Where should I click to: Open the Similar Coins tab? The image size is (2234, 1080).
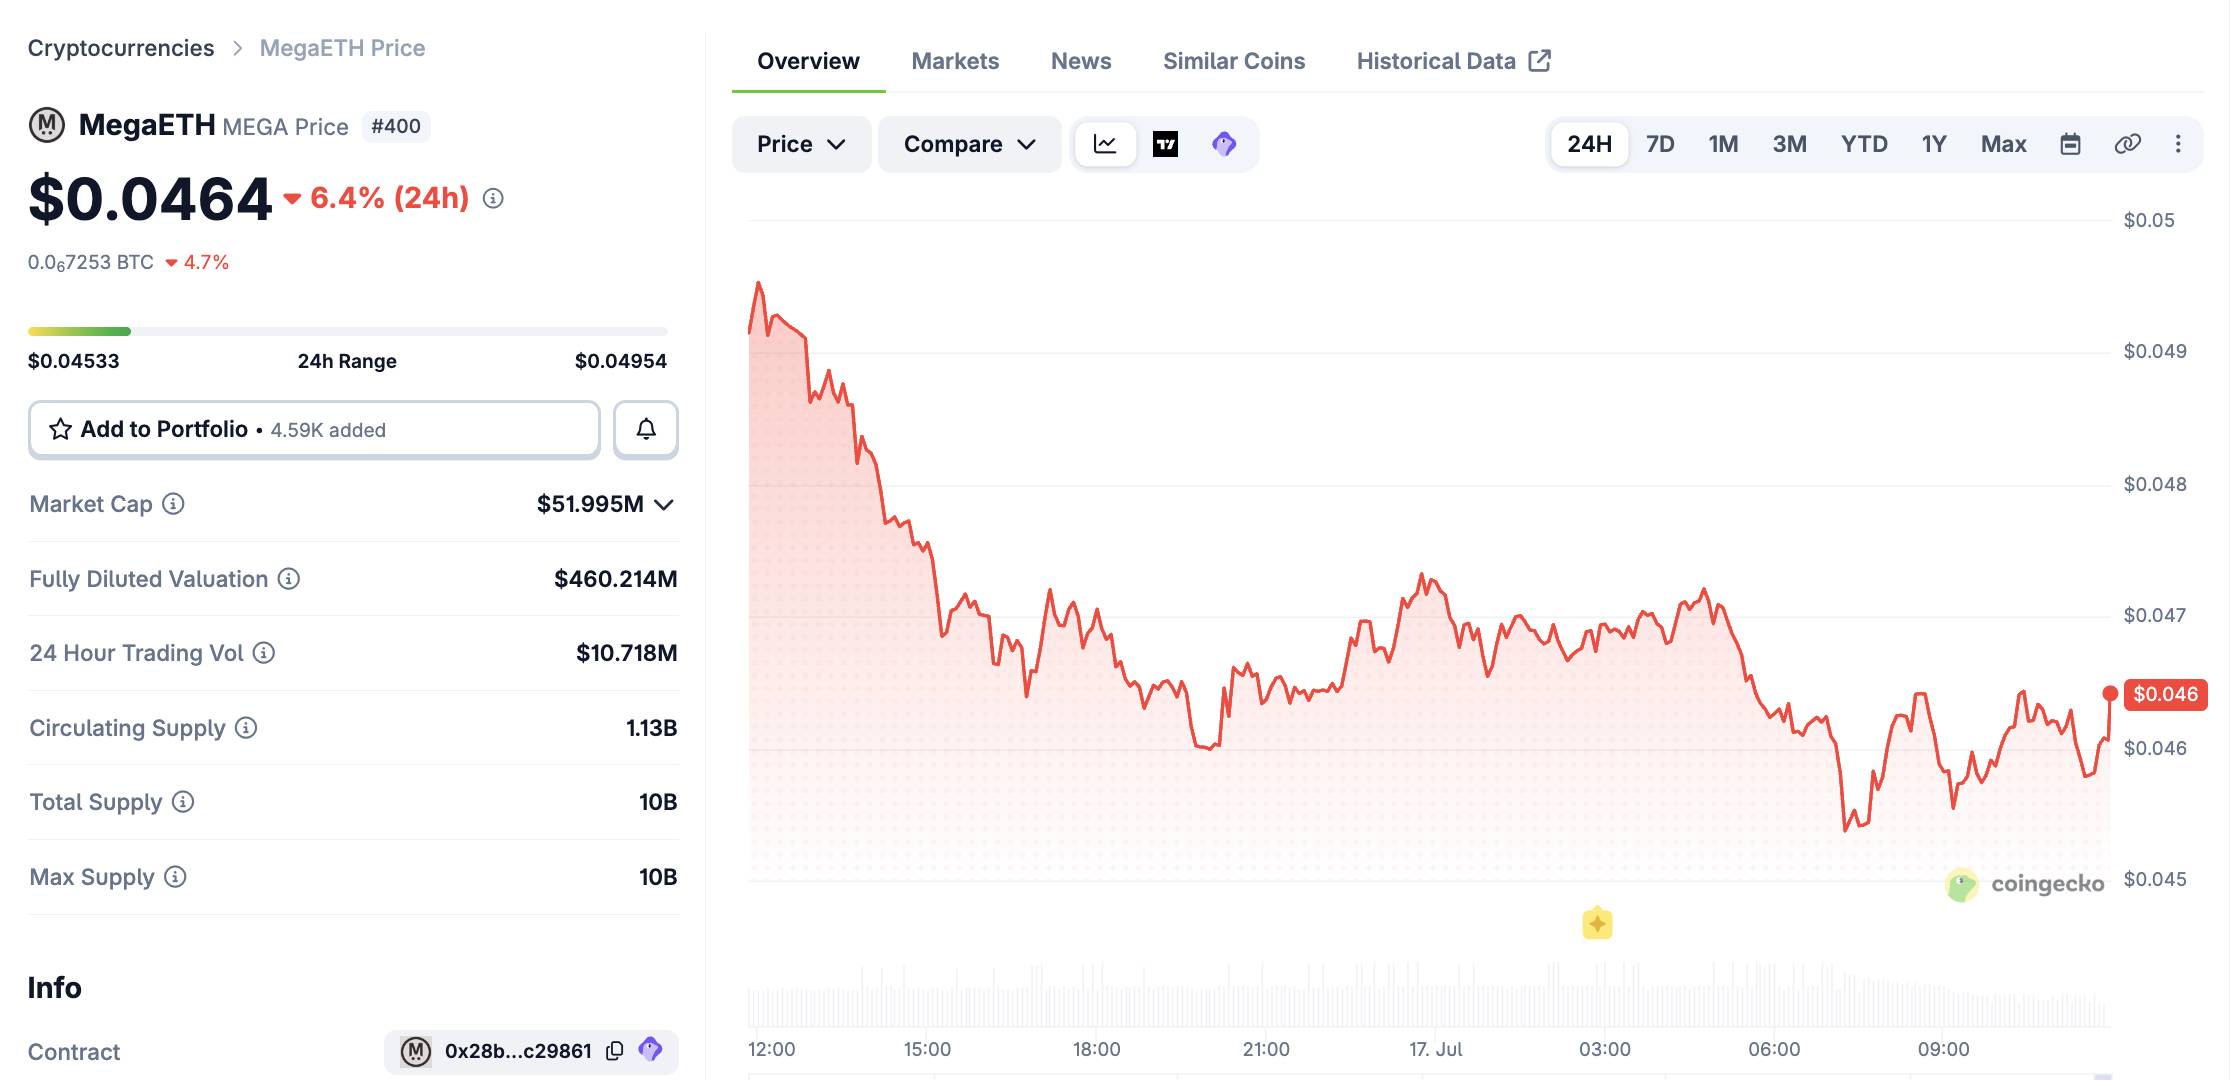(1234, 61)
